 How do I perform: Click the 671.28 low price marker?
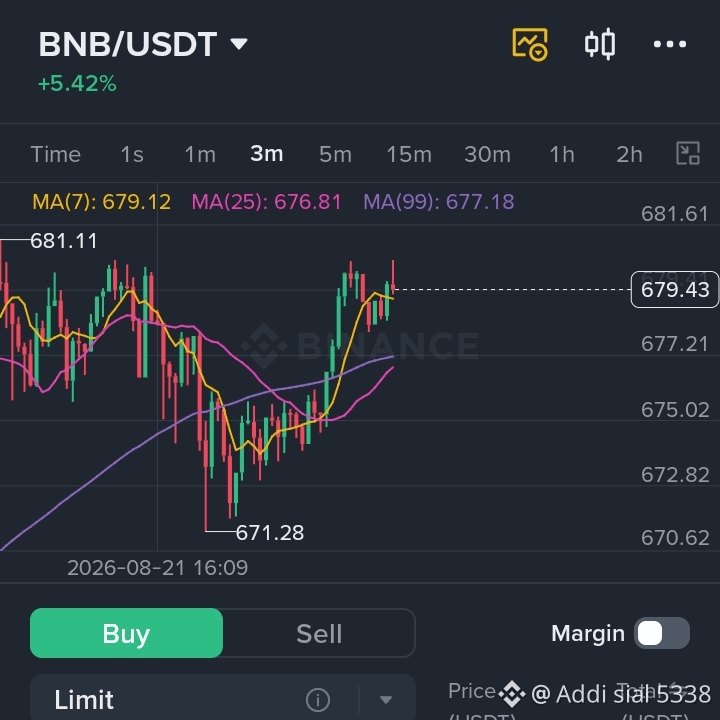tap(270, 533)
